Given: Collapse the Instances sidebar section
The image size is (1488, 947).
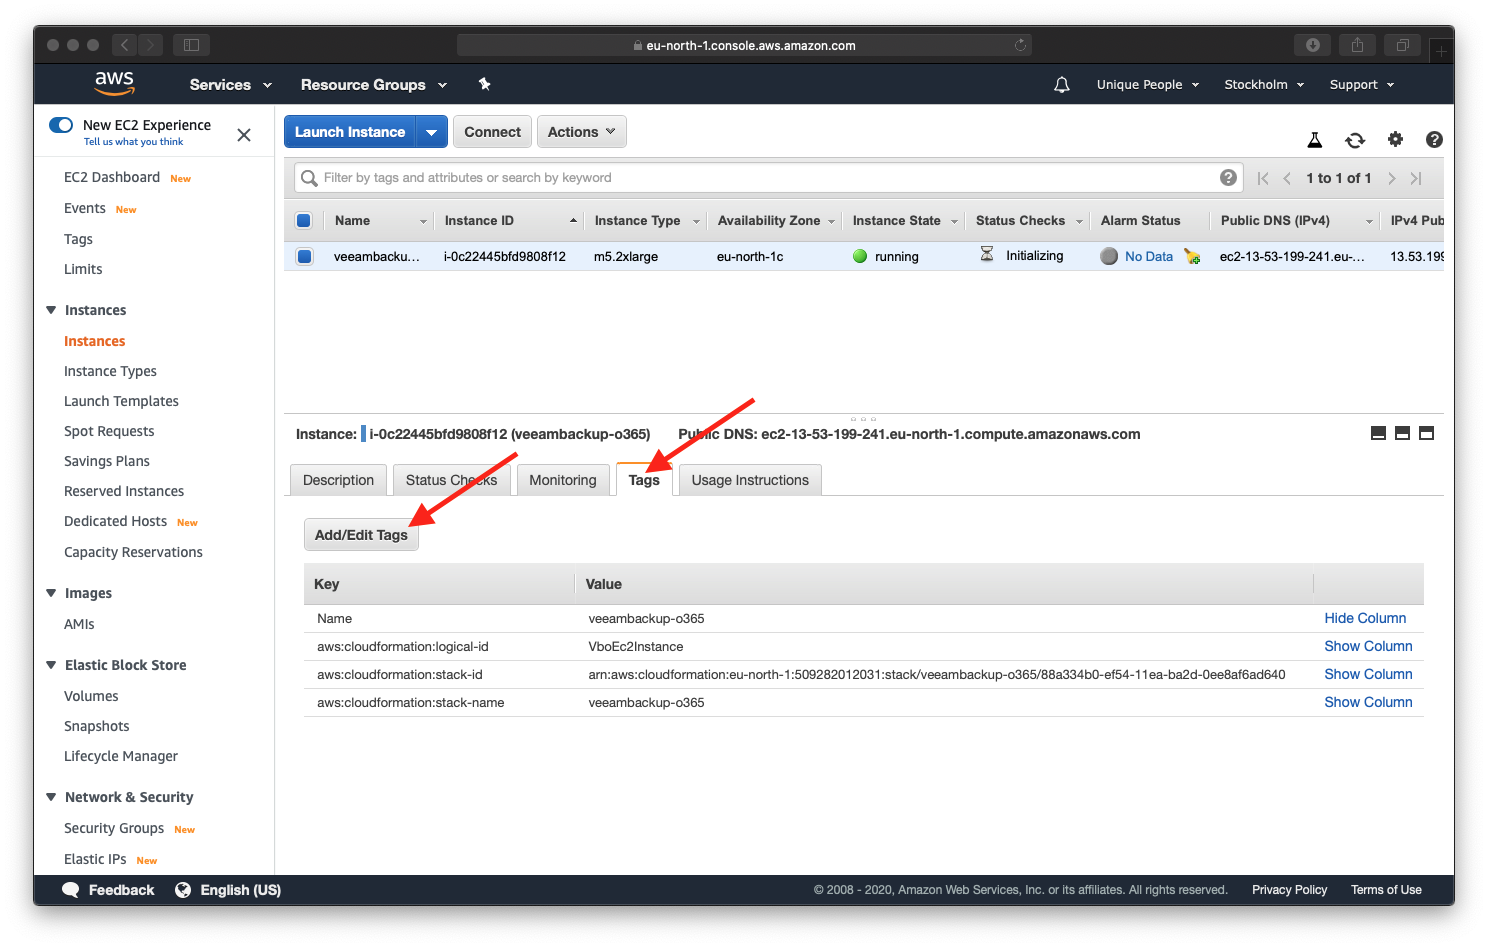Looking at the screenshot, I should 51,310.
